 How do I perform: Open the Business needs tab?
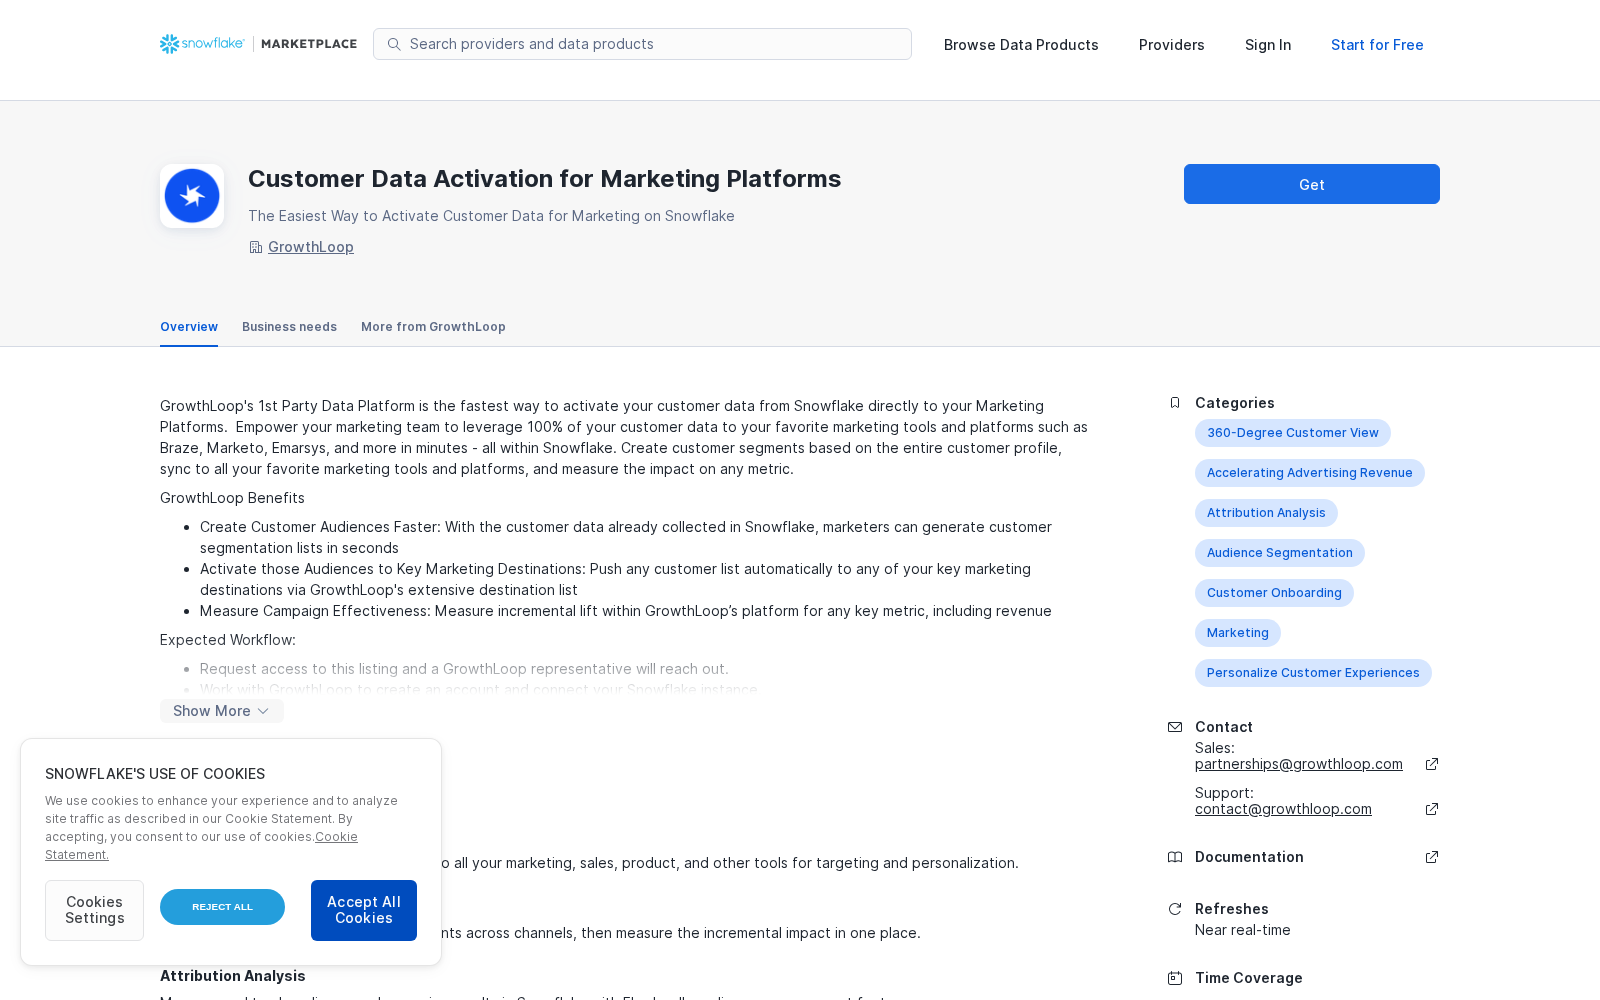pyautogui.click(x=289, y=327)
